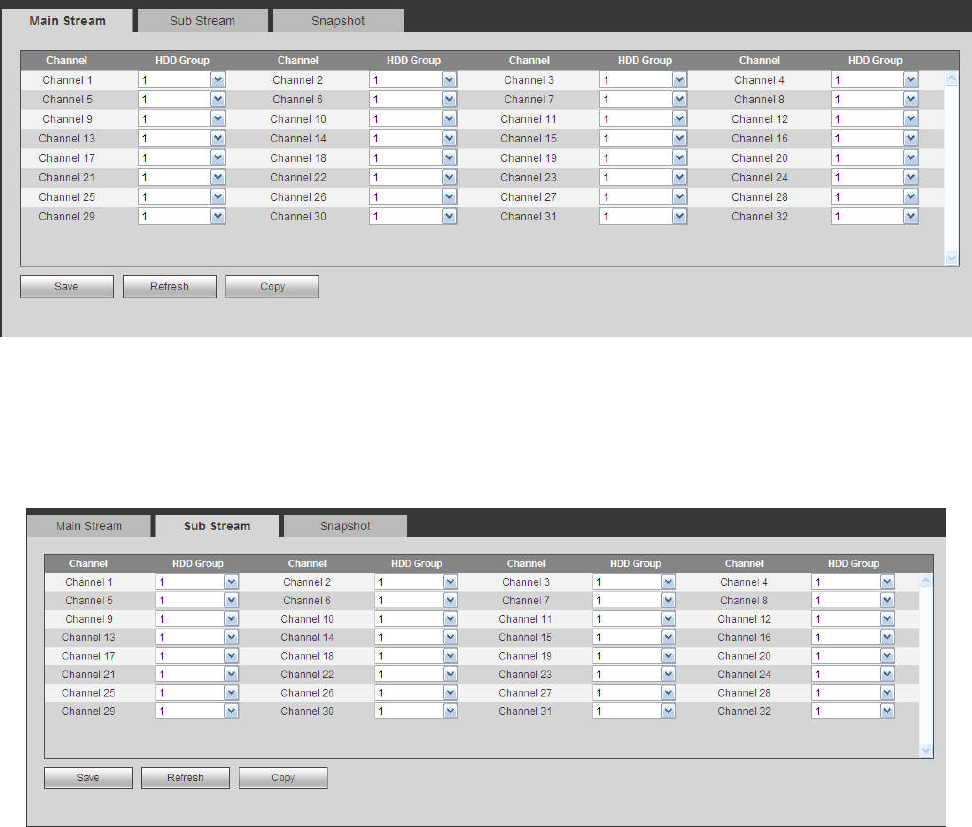The width and height of the screenshot is (972, 827).
Task: Choose HDD Group for Channel 21 in Main Stream
Action: pyautogui.click(x=182, y=177)
